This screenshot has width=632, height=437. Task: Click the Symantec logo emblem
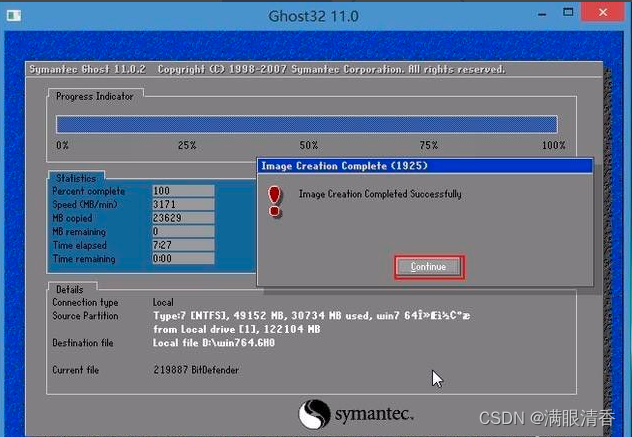314,414
